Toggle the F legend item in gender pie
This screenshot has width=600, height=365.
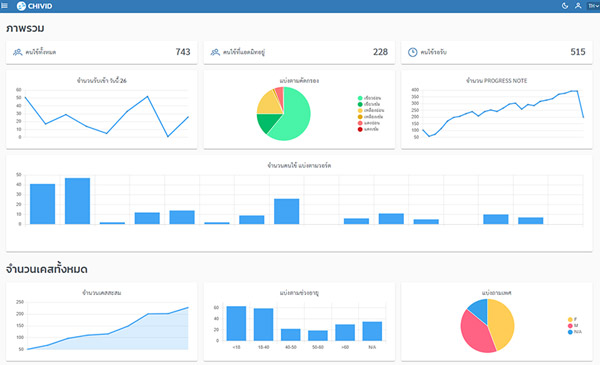(572, 319)
